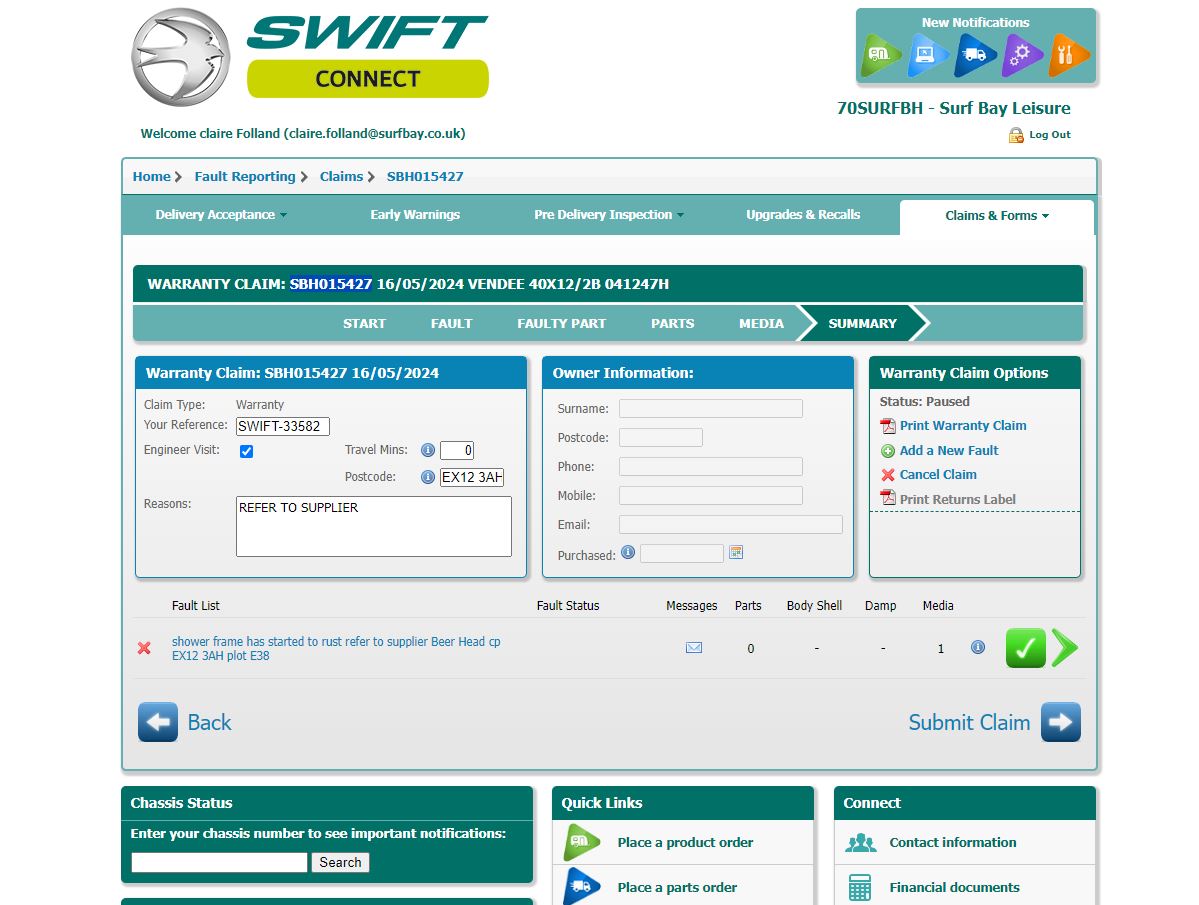Uncheck the Engineer Visit checkbox

246,451
